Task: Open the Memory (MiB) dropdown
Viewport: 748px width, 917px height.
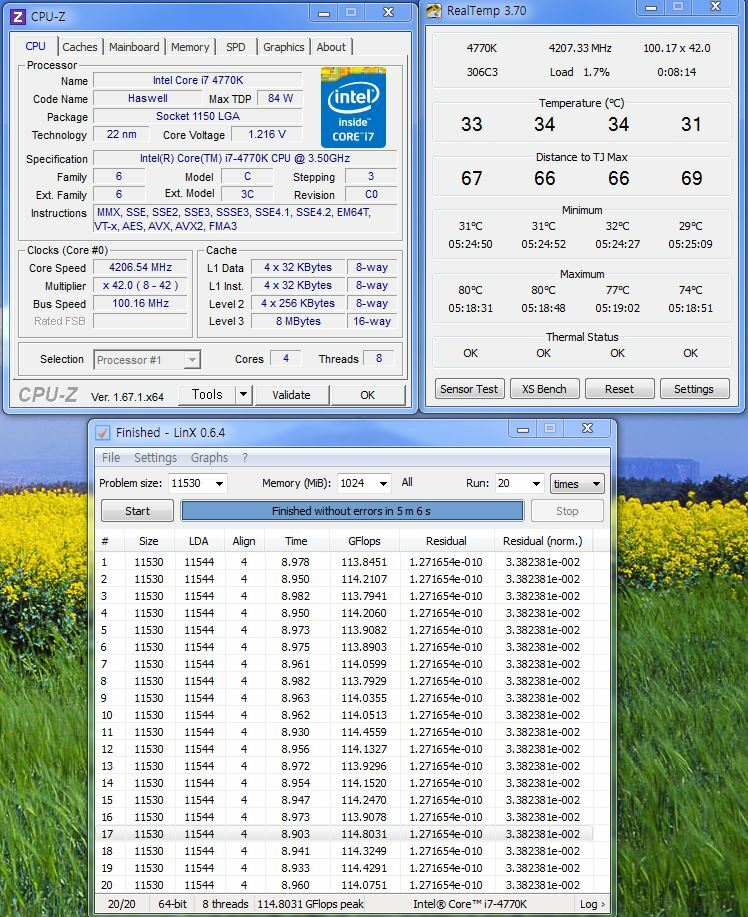Action: pos(381,484)
